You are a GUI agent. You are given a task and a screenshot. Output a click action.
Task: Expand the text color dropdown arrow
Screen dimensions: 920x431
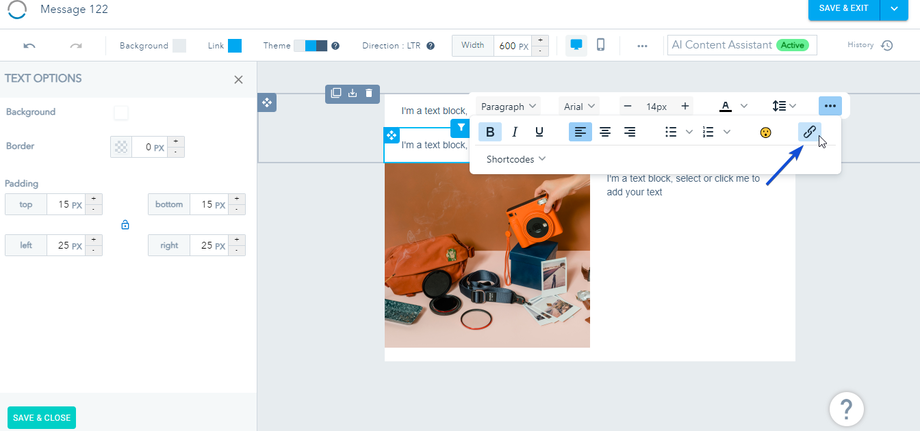point(743,106)
